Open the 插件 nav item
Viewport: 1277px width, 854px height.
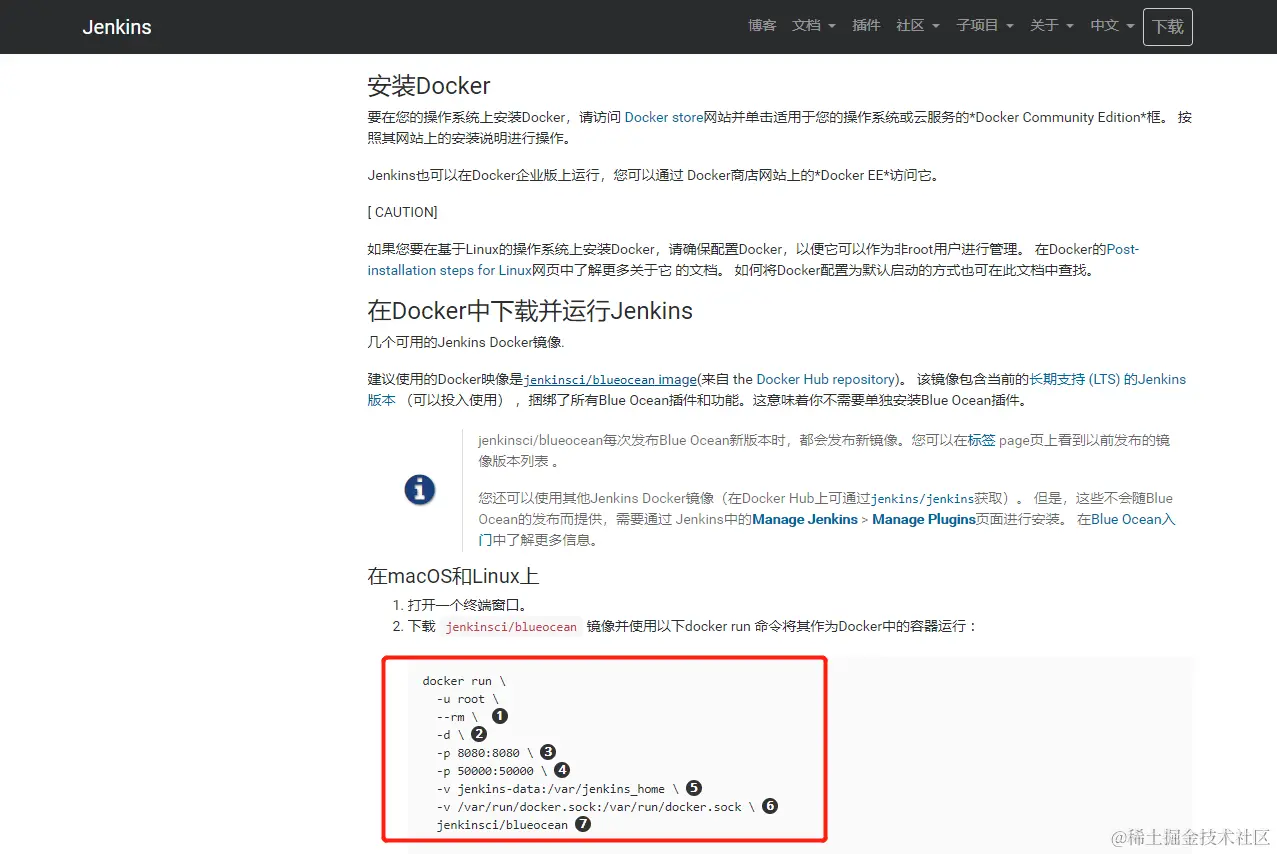coord(866,26)
